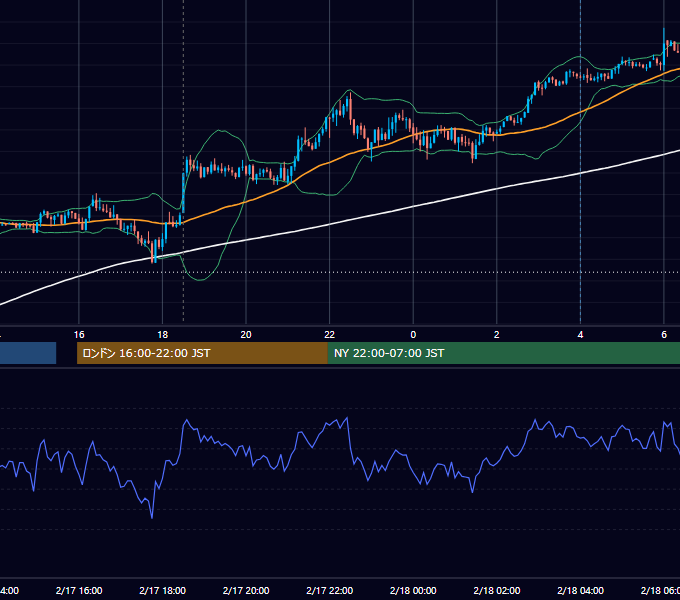Click the 2/18 00:00 date label

(x=413, y=590)
